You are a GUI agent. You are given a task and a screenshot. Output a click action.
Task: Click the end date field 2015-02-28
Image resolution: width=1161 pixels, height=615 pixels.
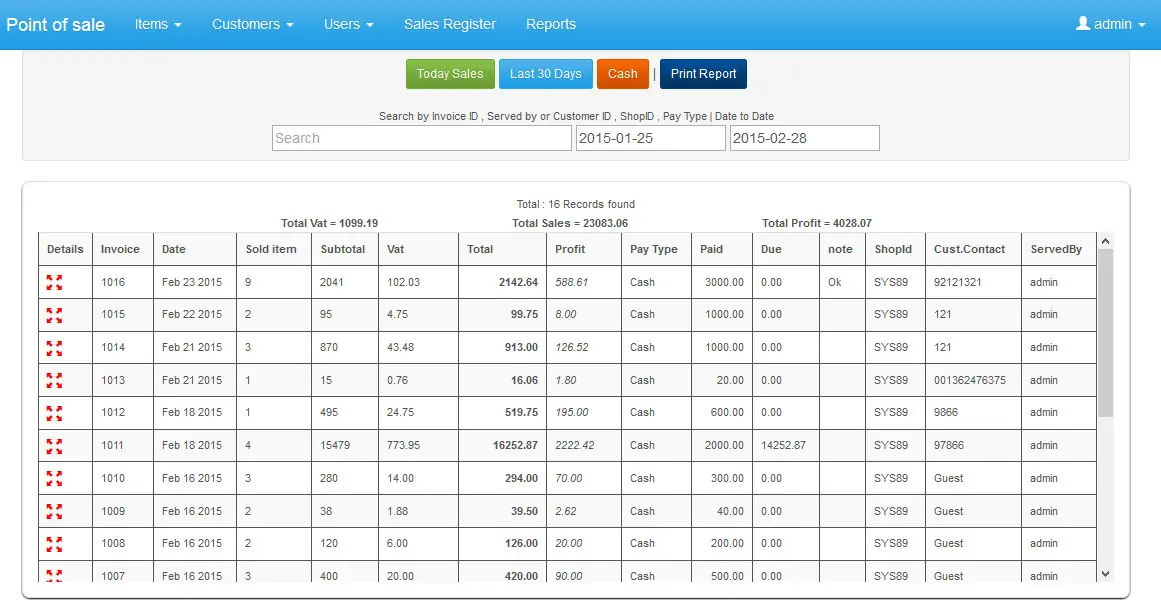(x=805, y=138)
